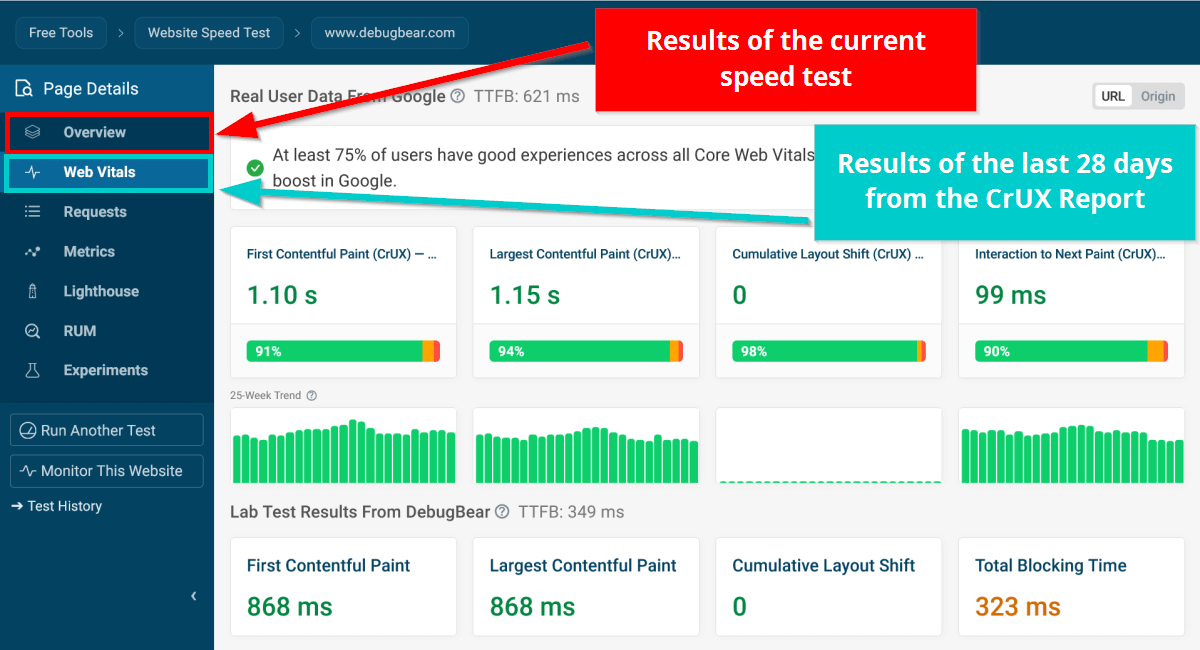This screenshot has height=650, width=1200.
Task: Open the Requests section
Action: click(x=107, y=212)
